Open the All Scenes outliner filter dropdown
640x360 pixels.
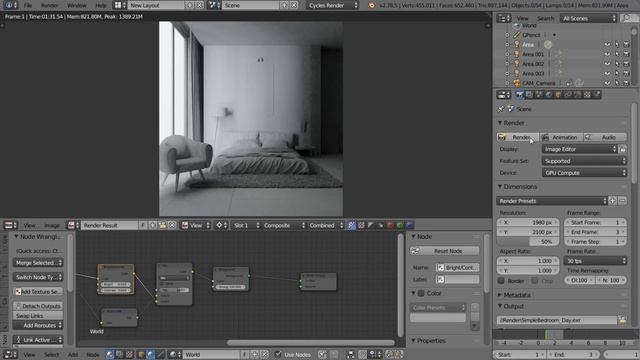[588, 18]
